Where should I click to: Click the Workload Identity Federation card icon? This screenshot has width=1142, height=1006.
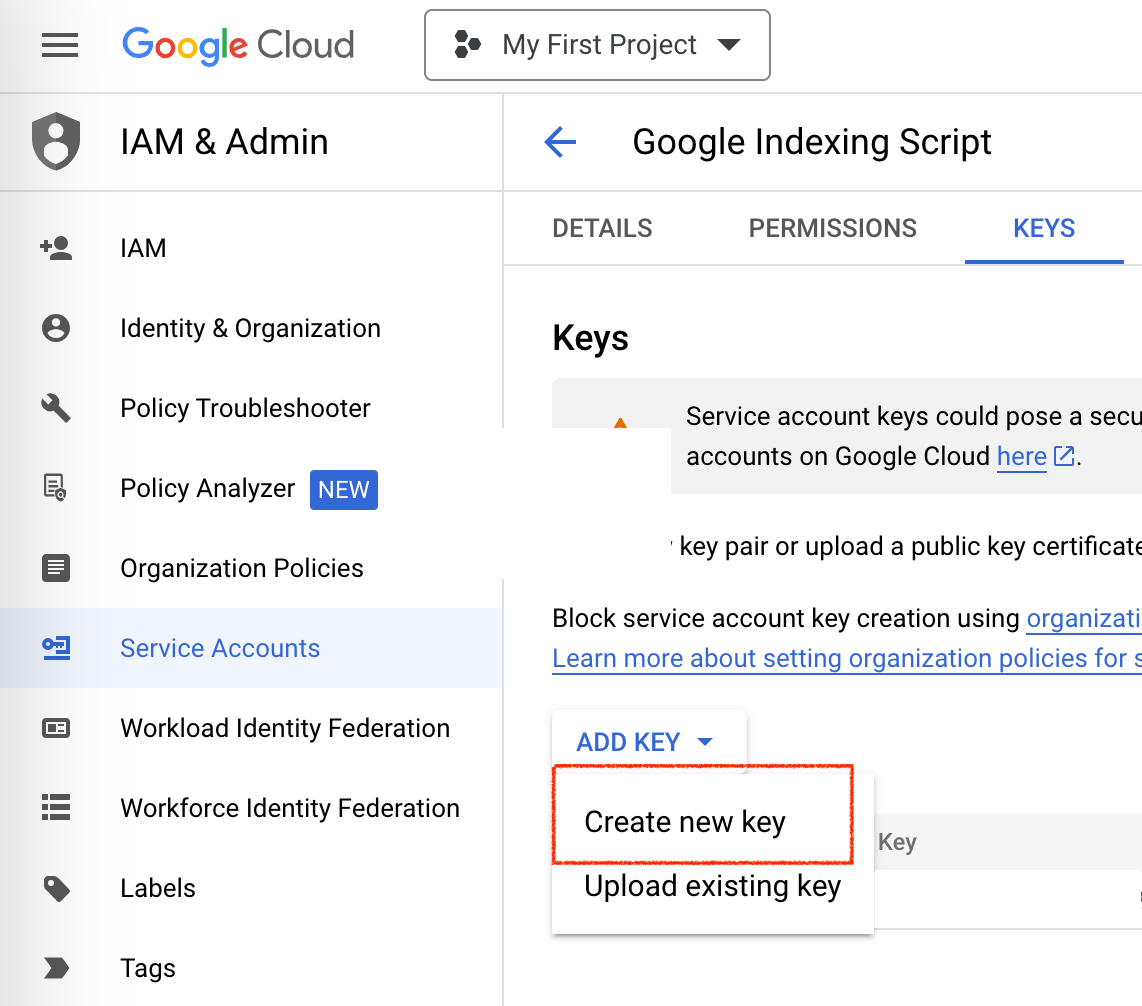56,728
